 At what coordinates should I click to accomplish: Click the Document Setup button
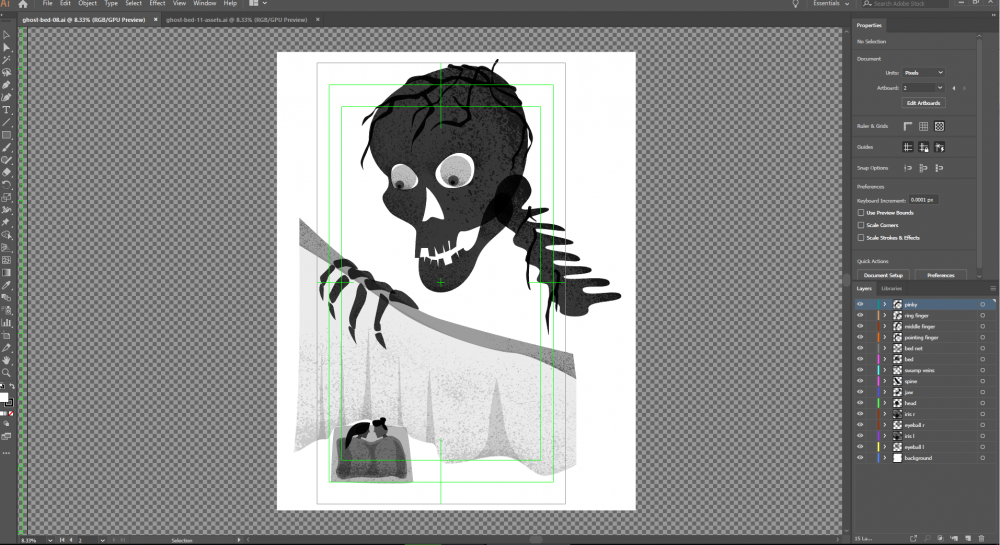(x=883, y=275)
